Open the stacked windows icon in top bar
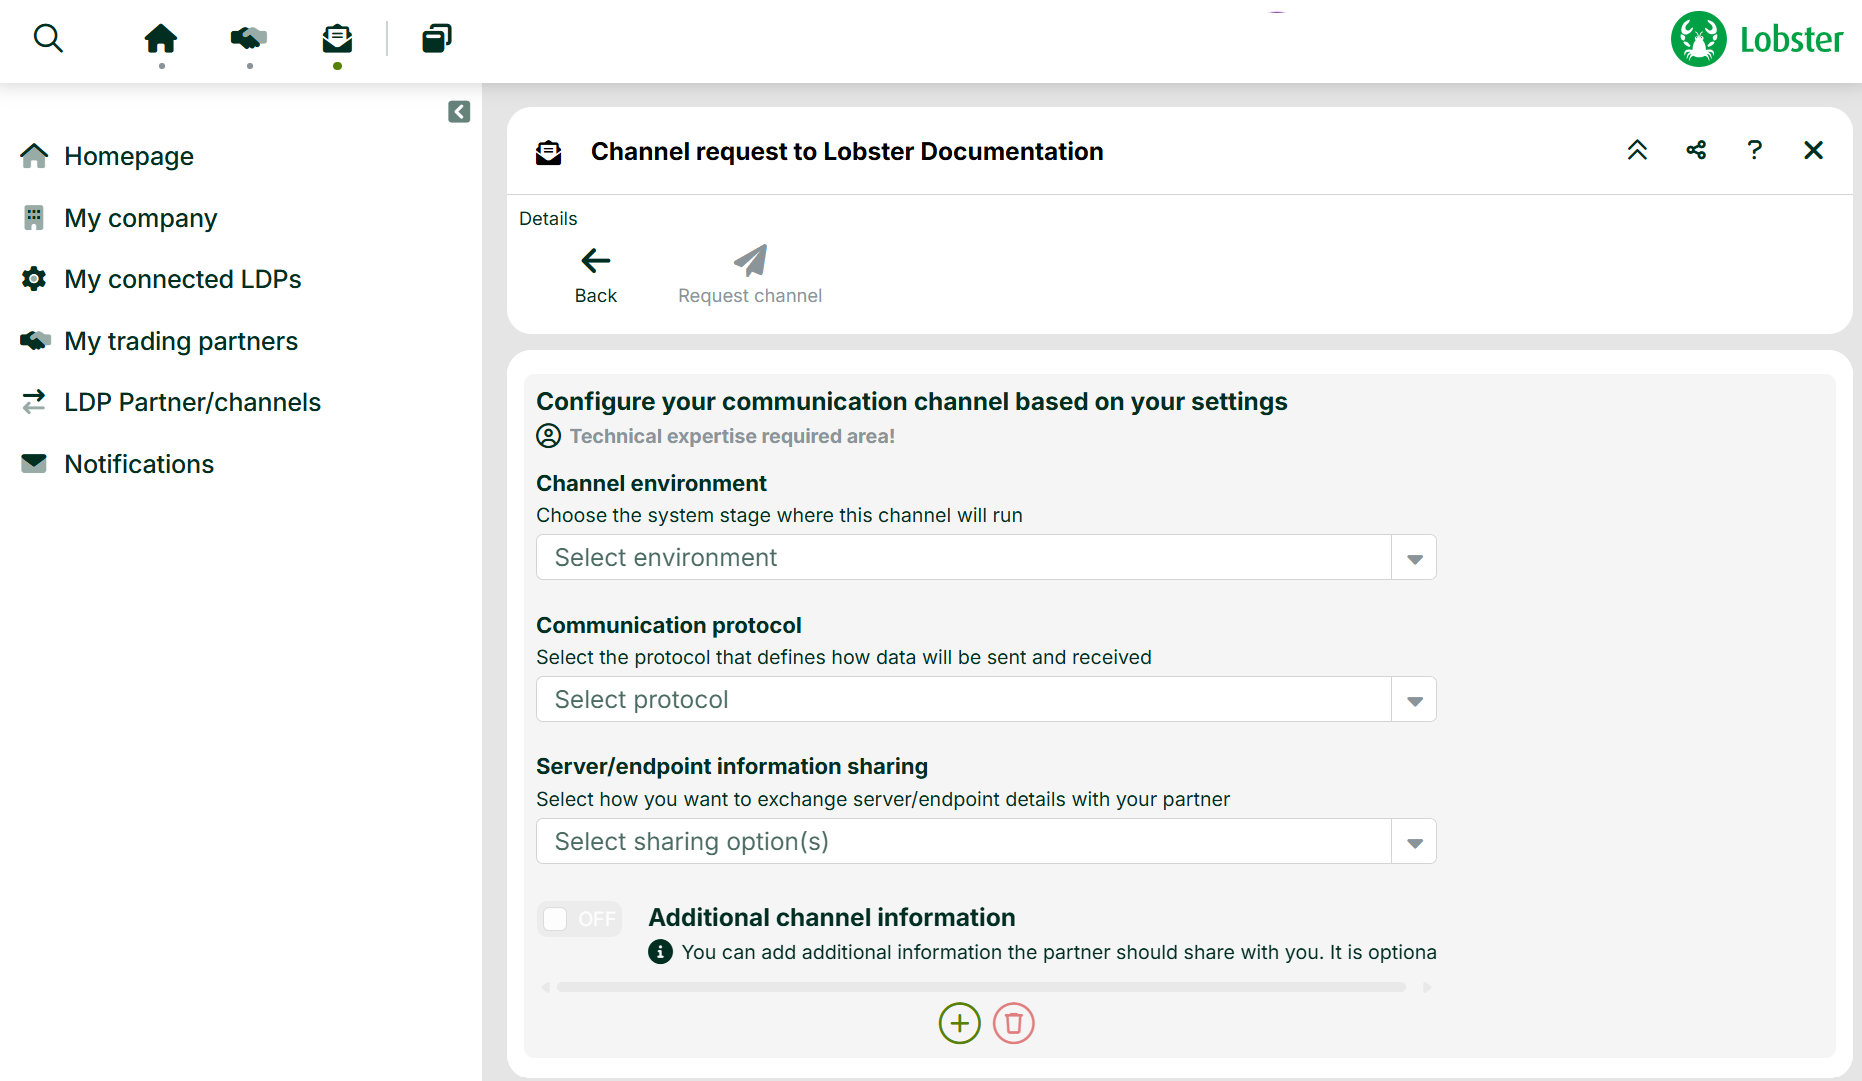Viewport: 1862px width, 1081px height. [436, 39]
